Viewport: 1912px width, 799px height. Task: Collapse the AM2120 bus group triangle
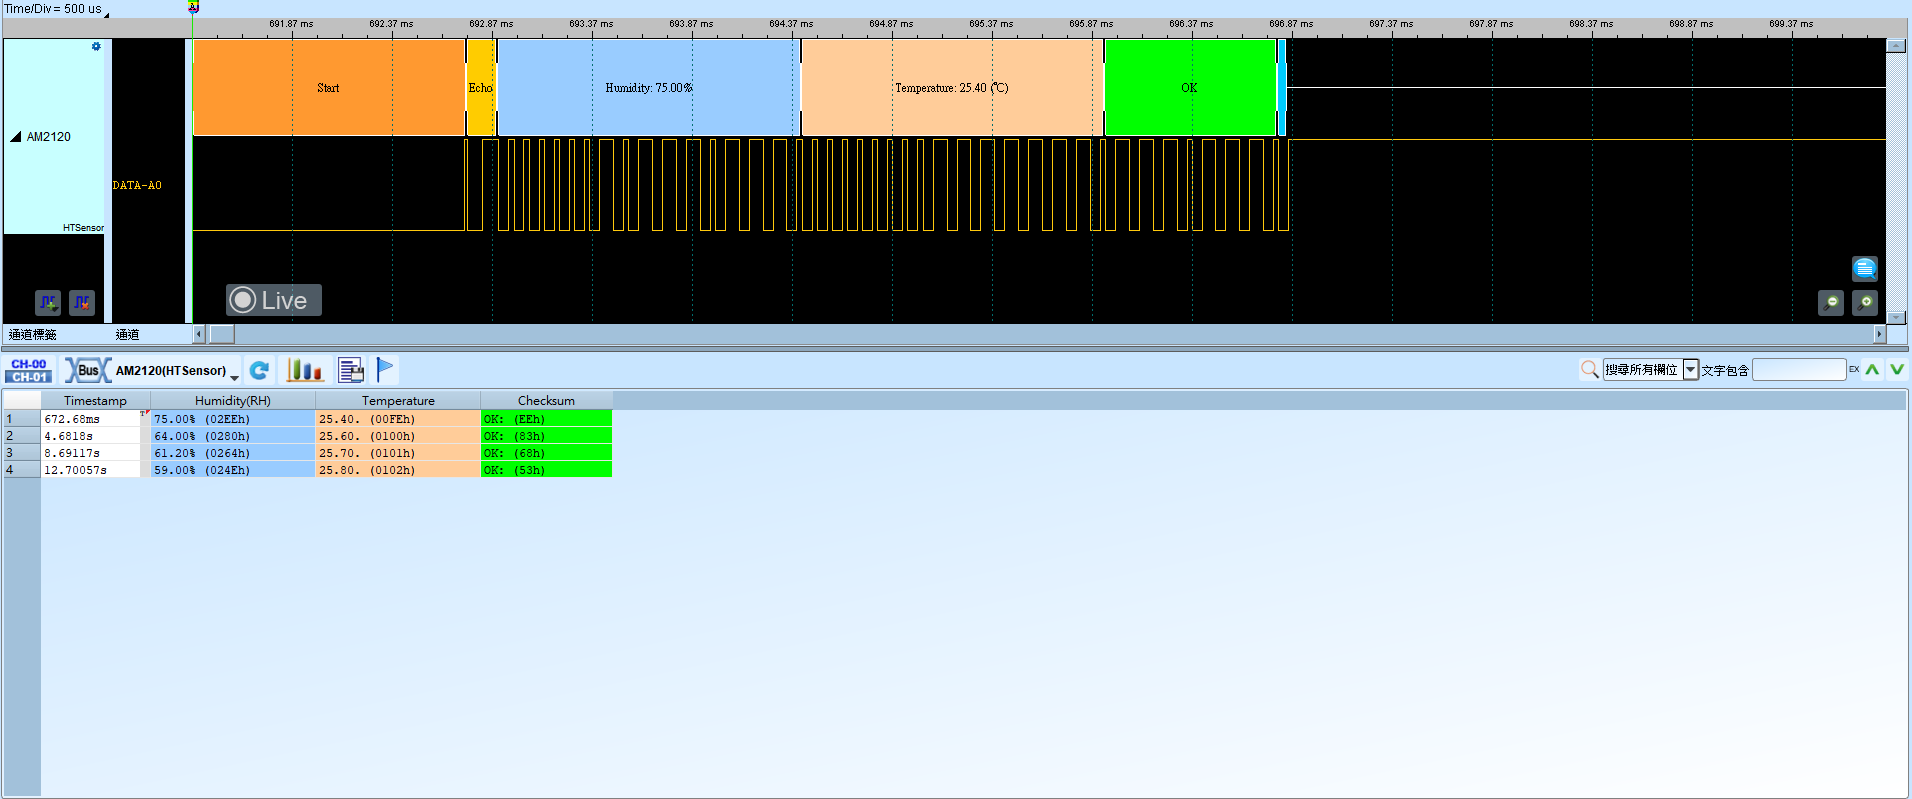tap(16, 137)
